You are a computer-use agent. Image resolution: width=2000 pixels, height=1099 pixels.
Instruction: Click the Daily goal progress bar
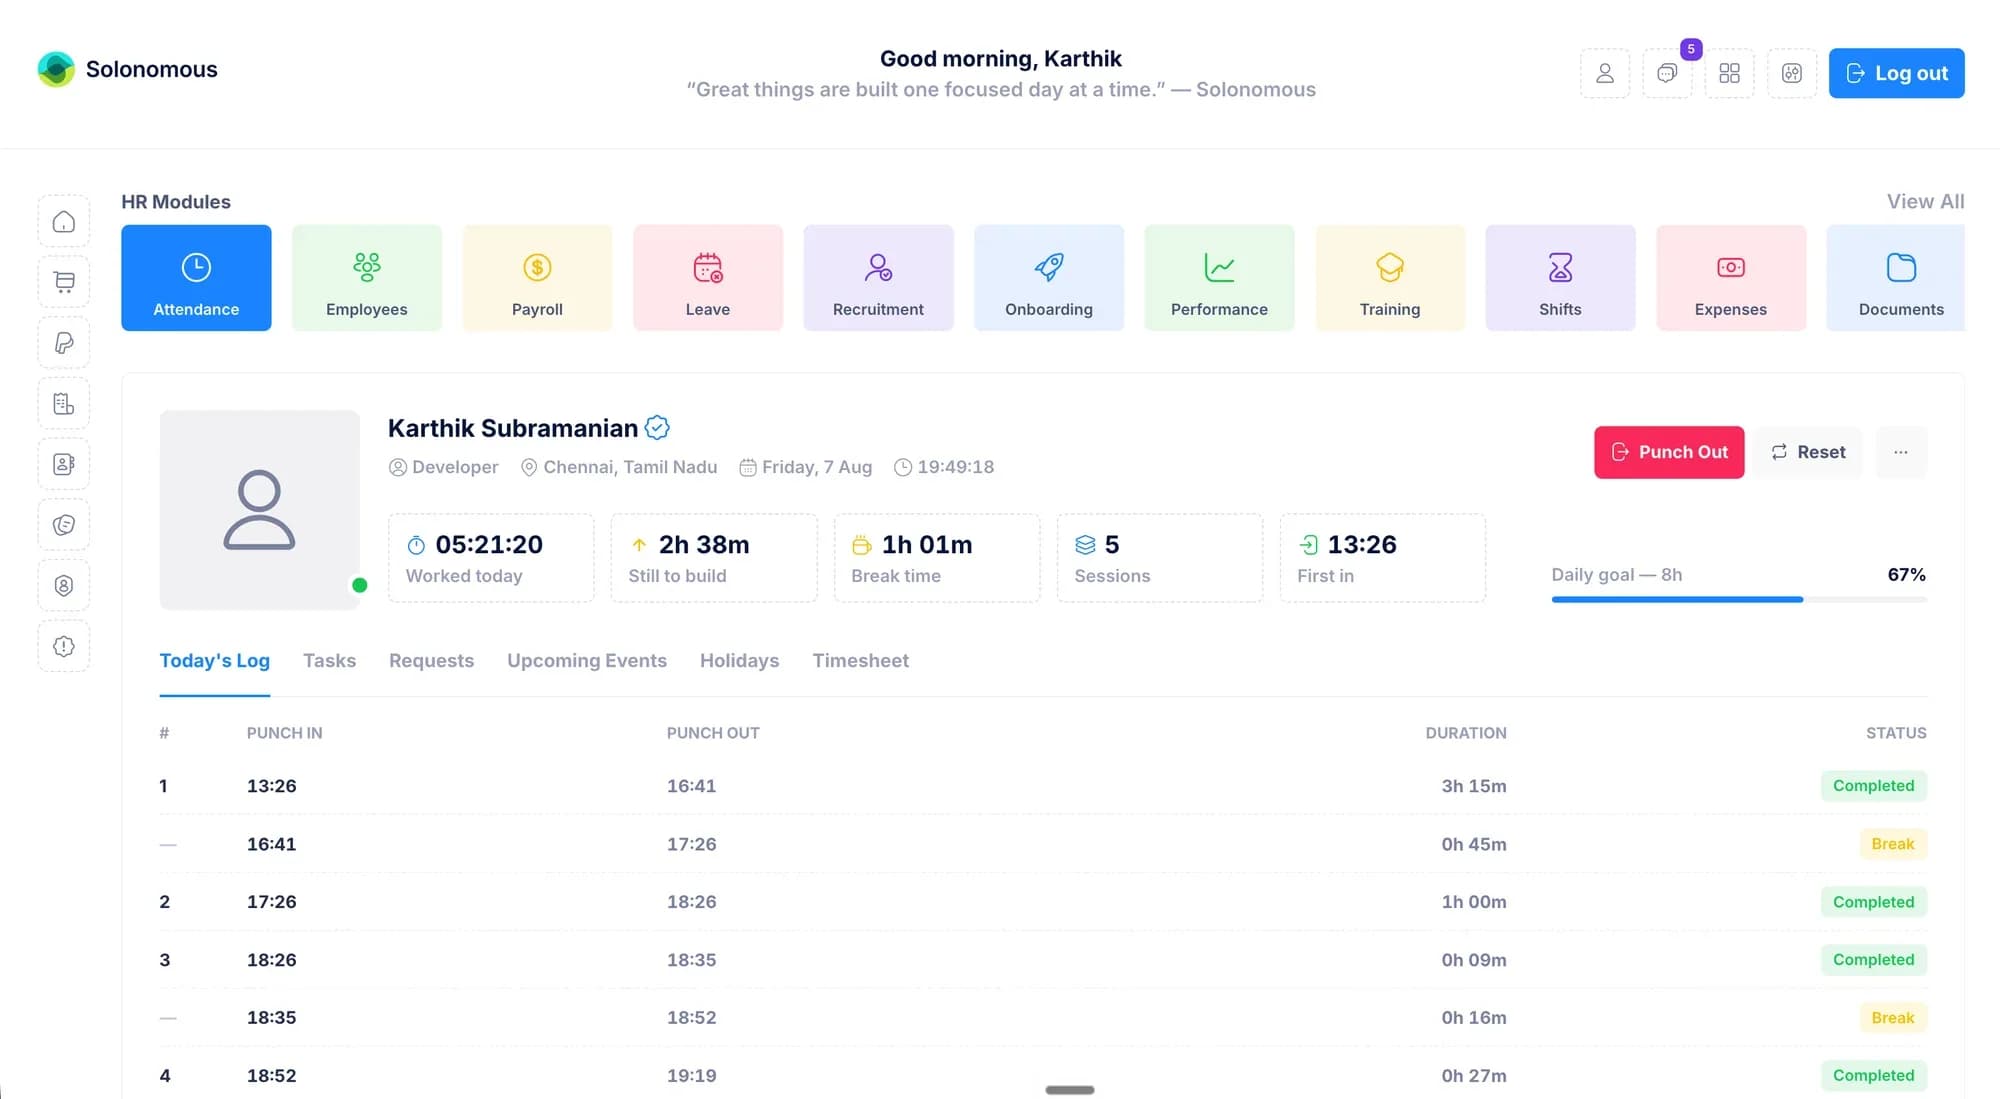[x=1739, y=599]
